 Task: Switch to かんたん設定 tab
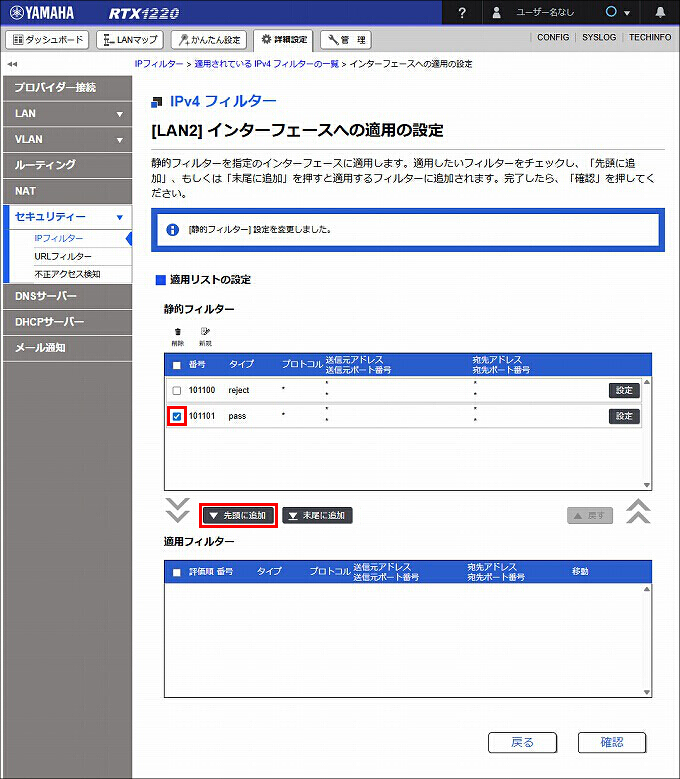[209, 40]
